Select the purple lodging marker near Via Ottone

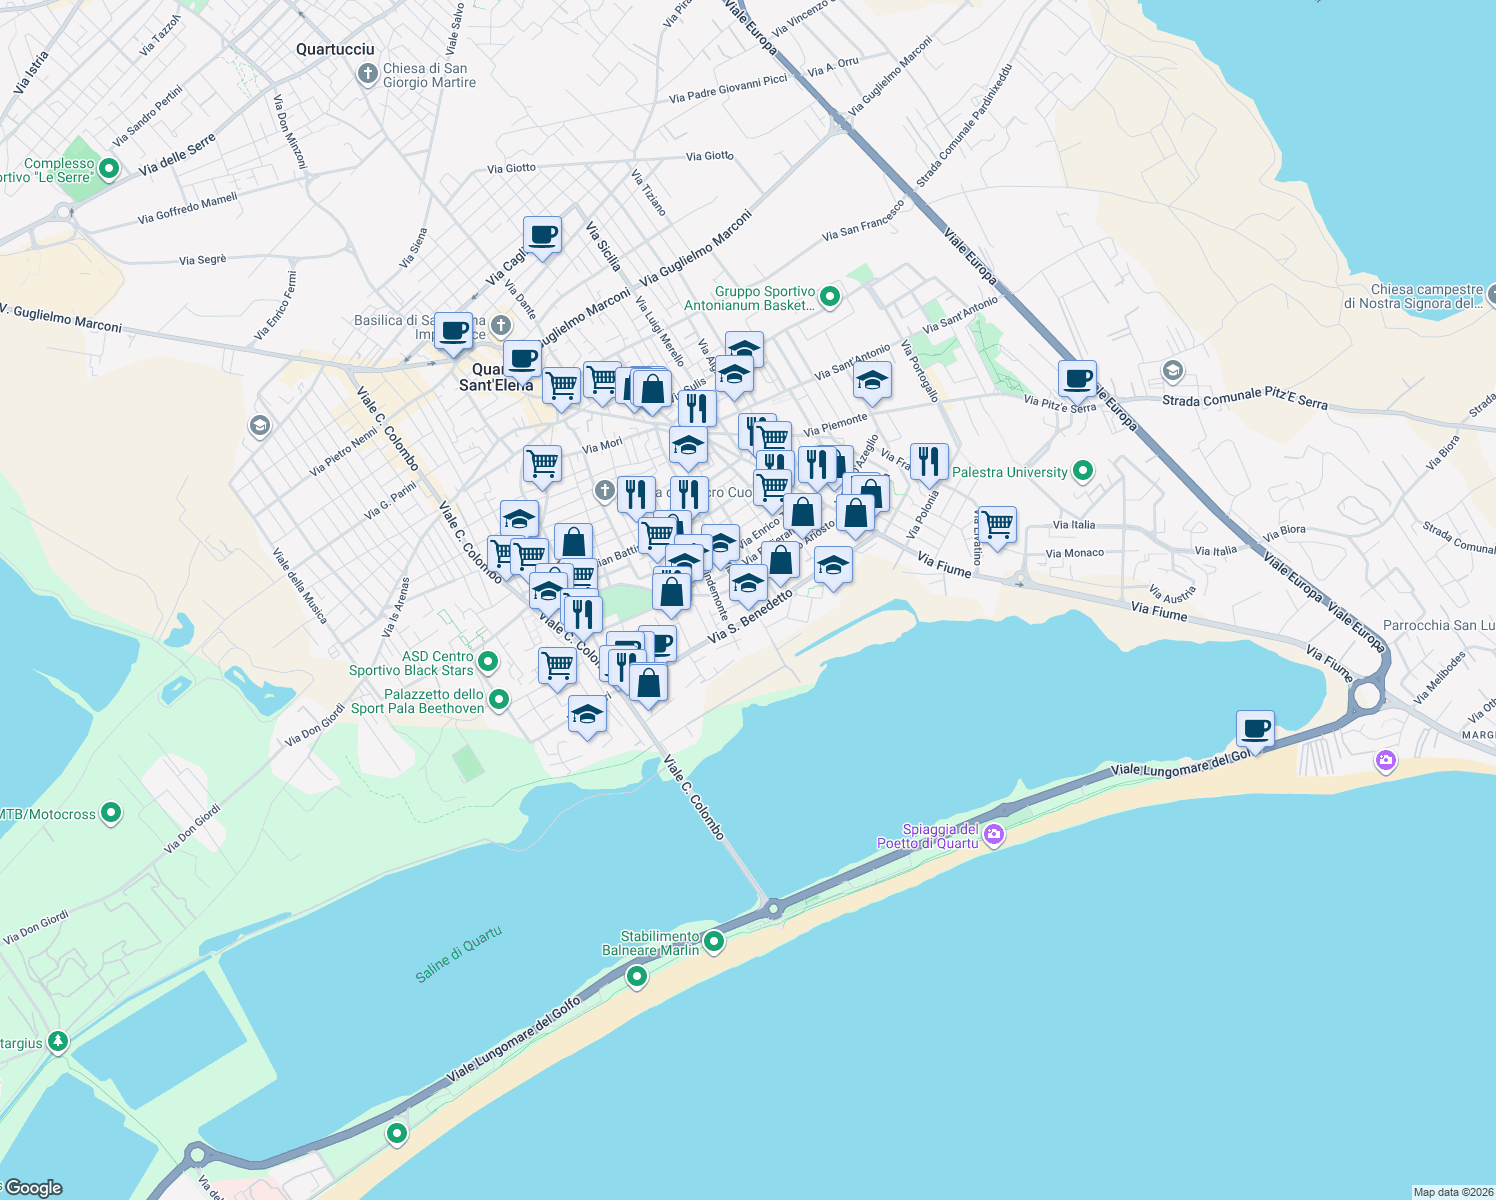[x=1385, y=760]
